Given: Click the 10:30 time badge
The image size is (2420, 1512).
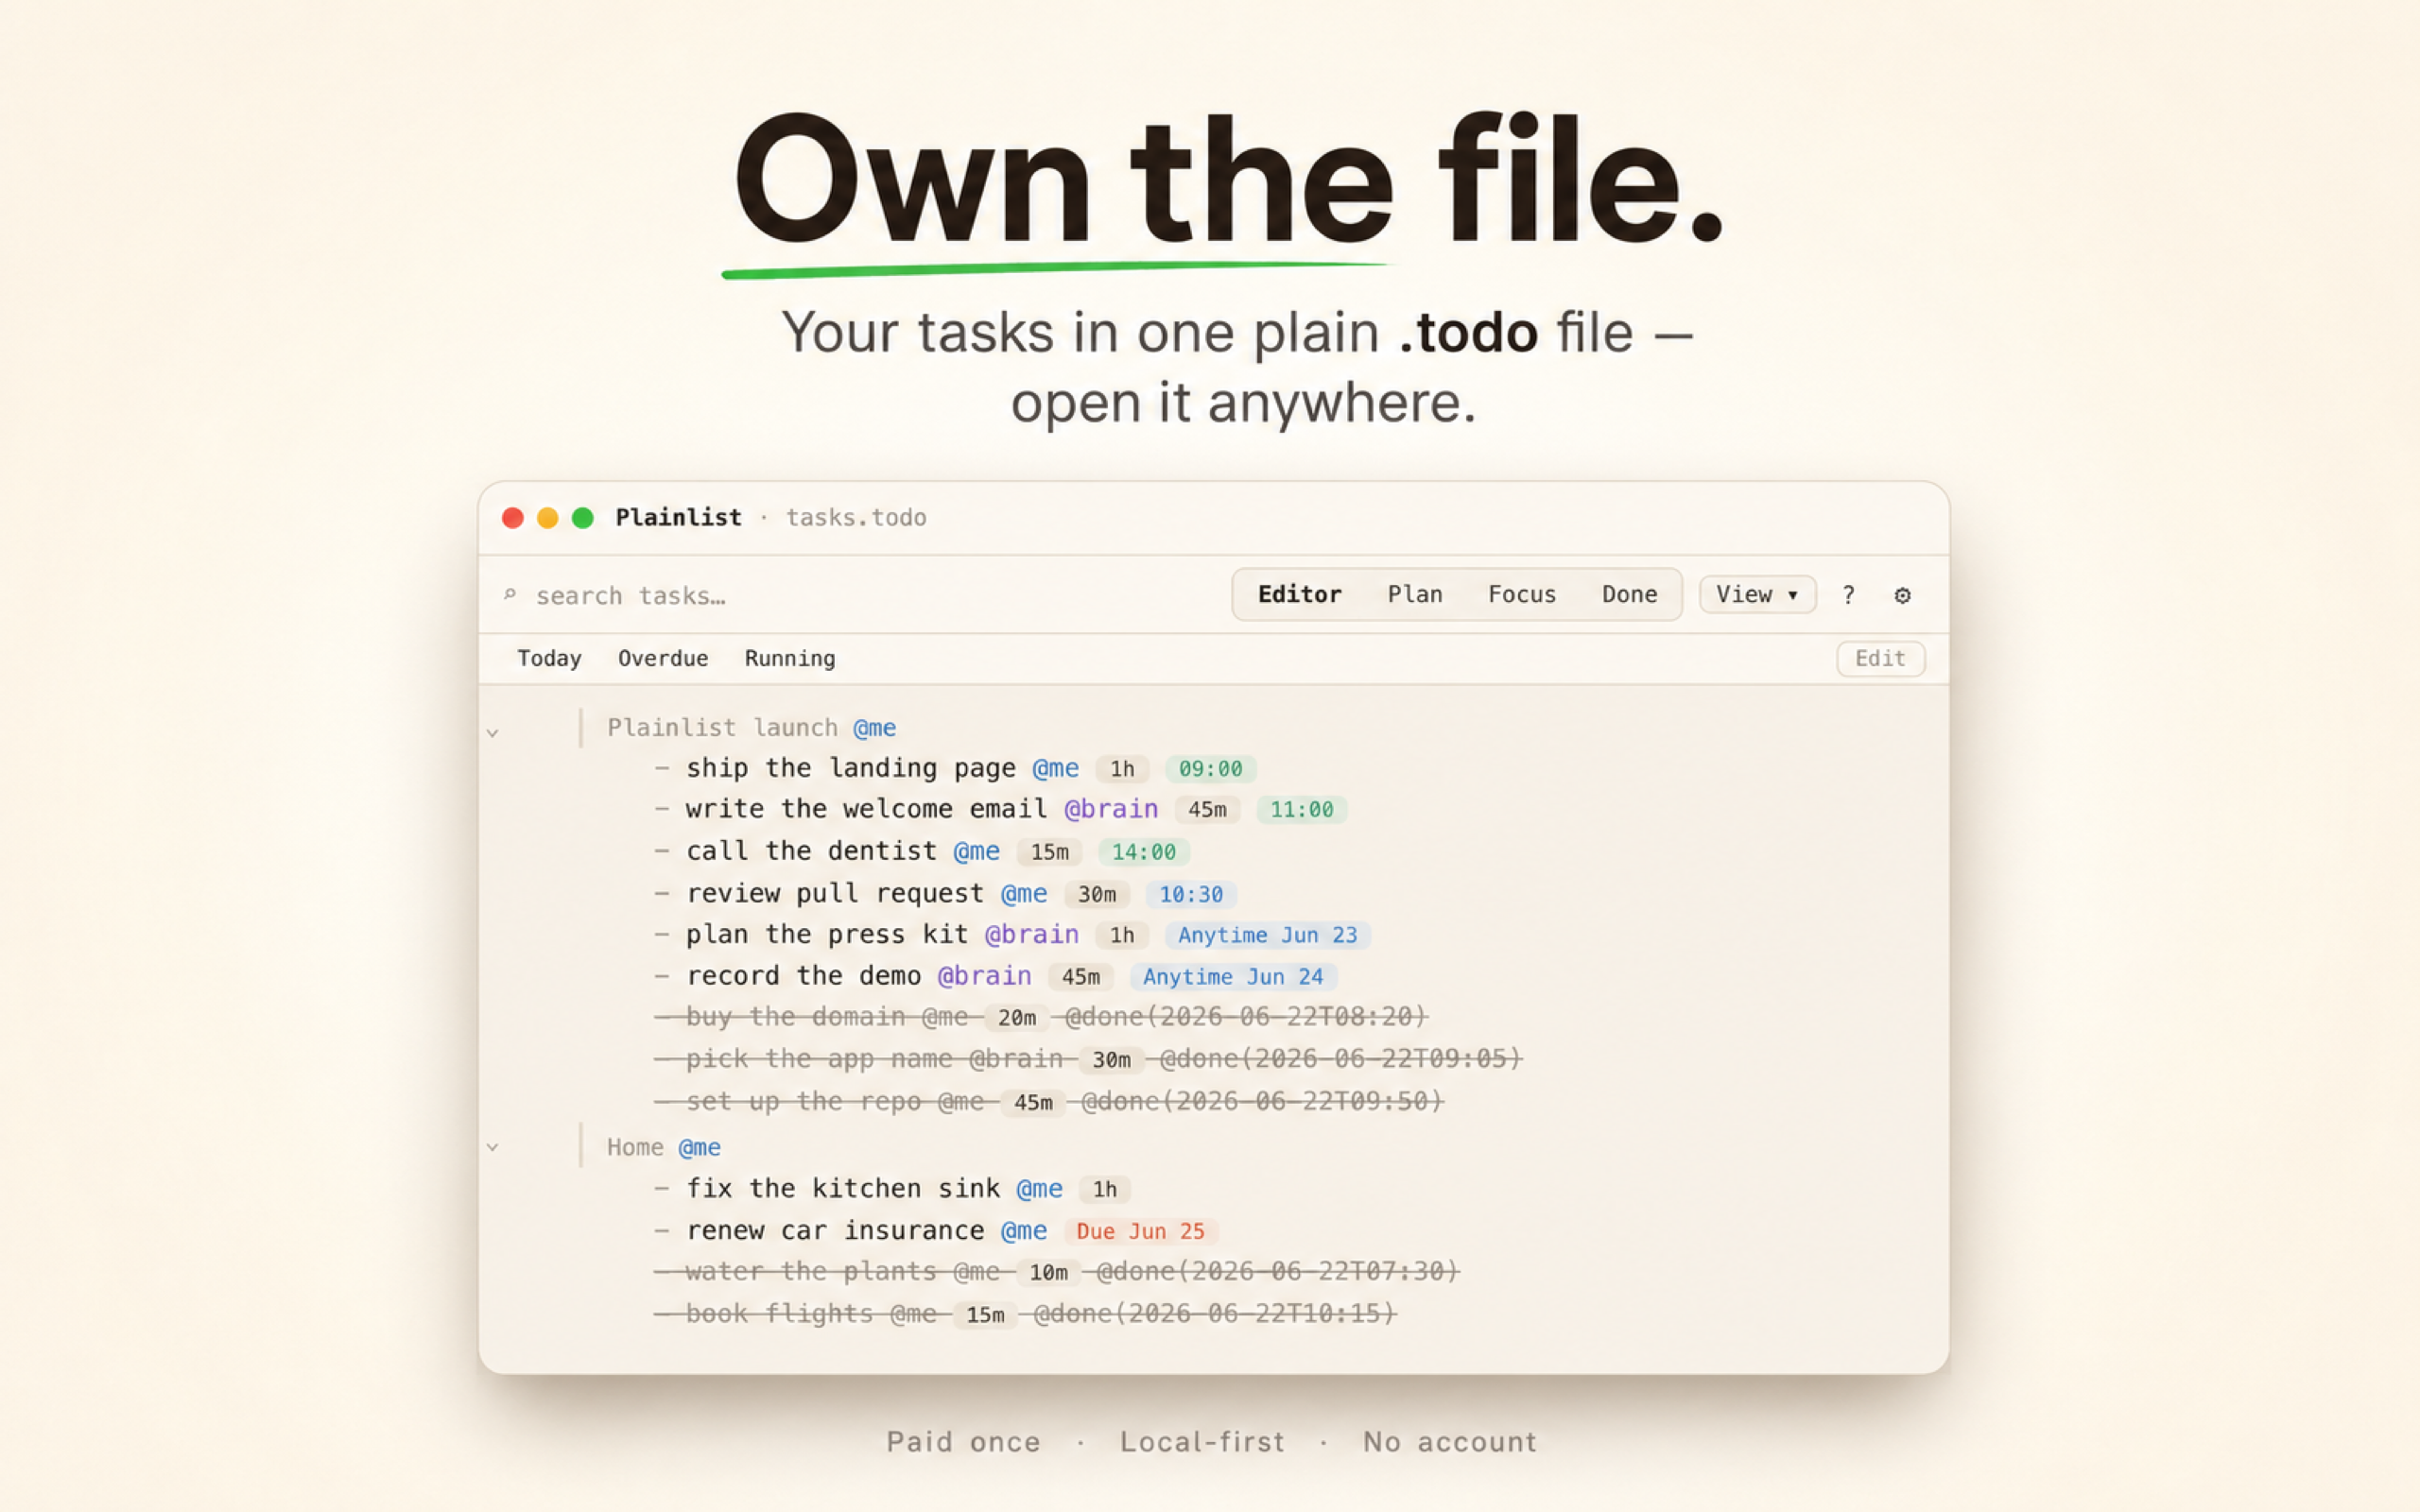Looking at the screenshot, I should point(1190,894).
